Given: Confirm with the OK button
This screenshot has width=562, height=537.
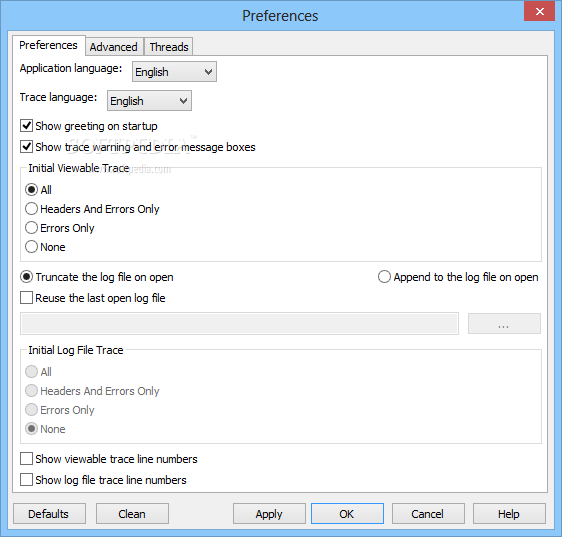Looking at the screenshot, I should [x=347, y=514].
